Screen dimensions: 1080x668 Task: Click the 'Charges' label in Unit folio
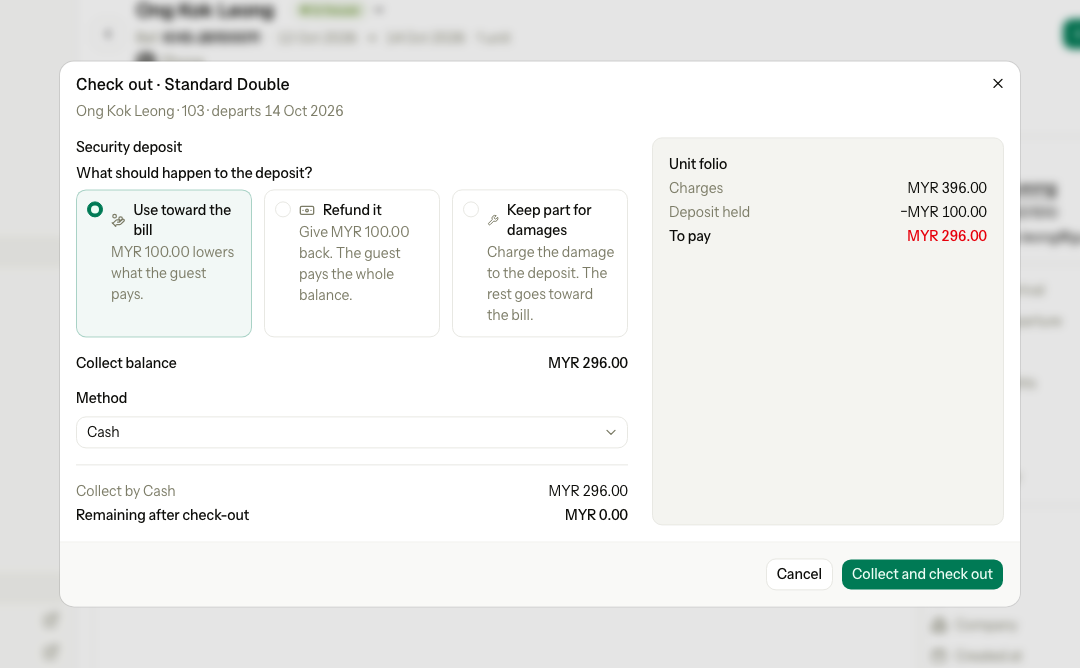(x=696, y=188)
